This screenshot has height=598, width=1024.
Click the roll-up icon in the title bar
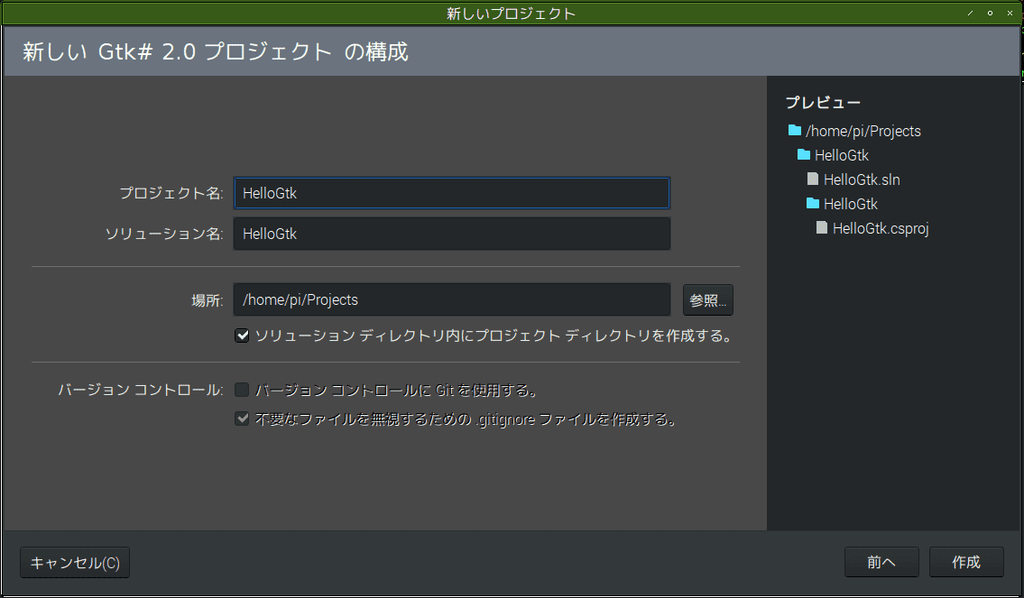click(968, 13)
